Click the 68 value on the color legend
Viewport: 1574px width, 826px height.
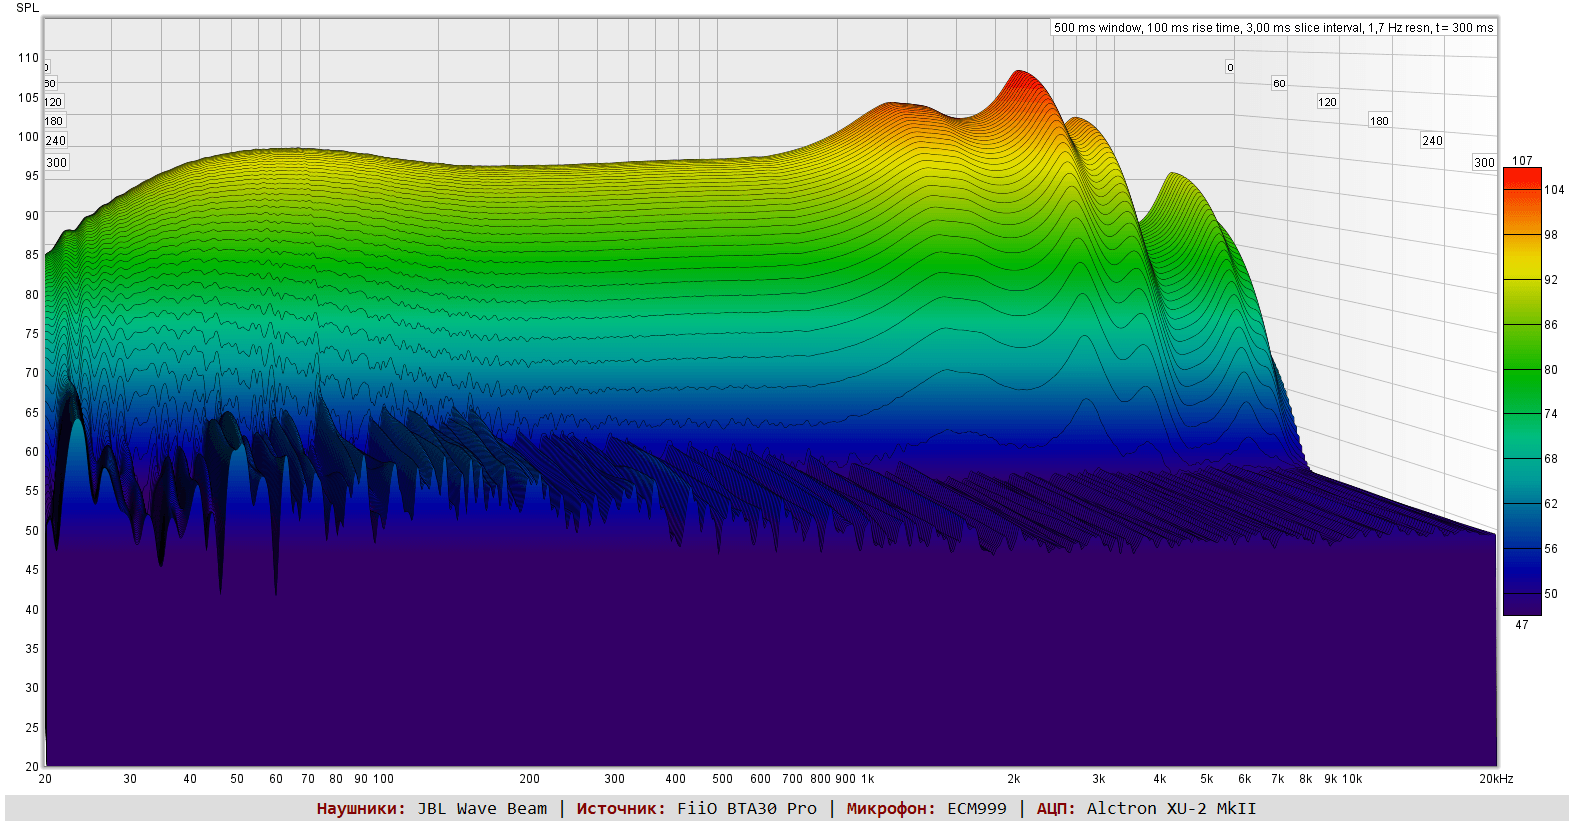click(x=1551, y=459)
